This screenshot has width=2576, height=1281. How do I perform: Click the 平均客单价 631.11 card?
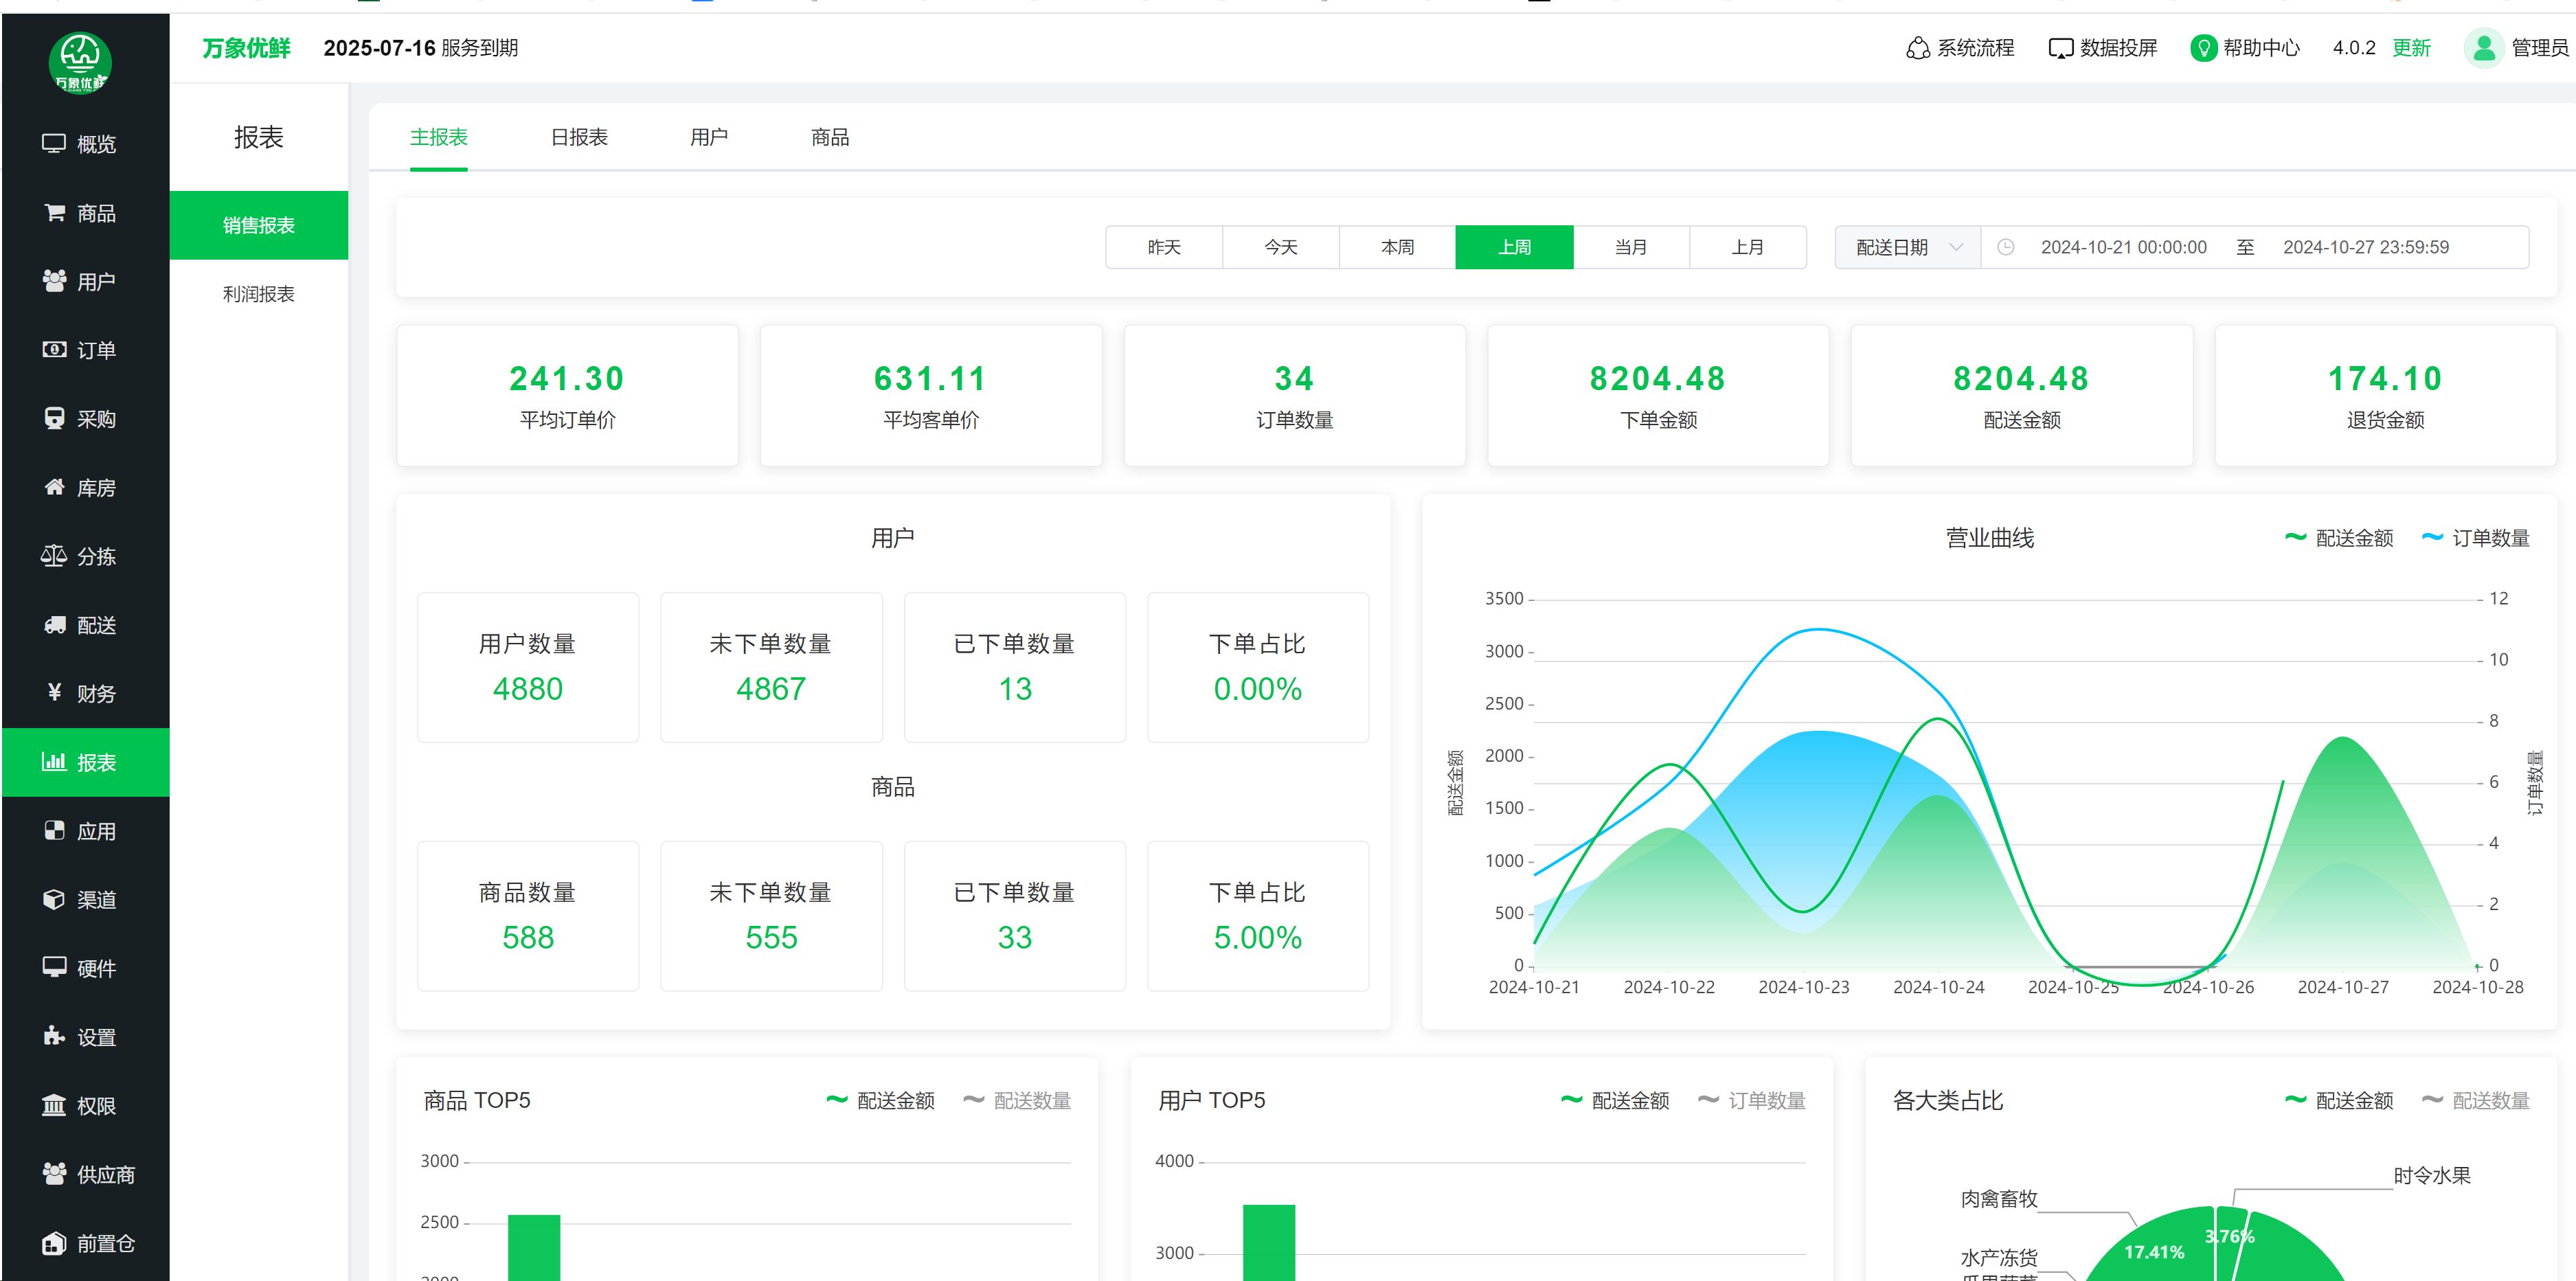[x=931, y=395]
